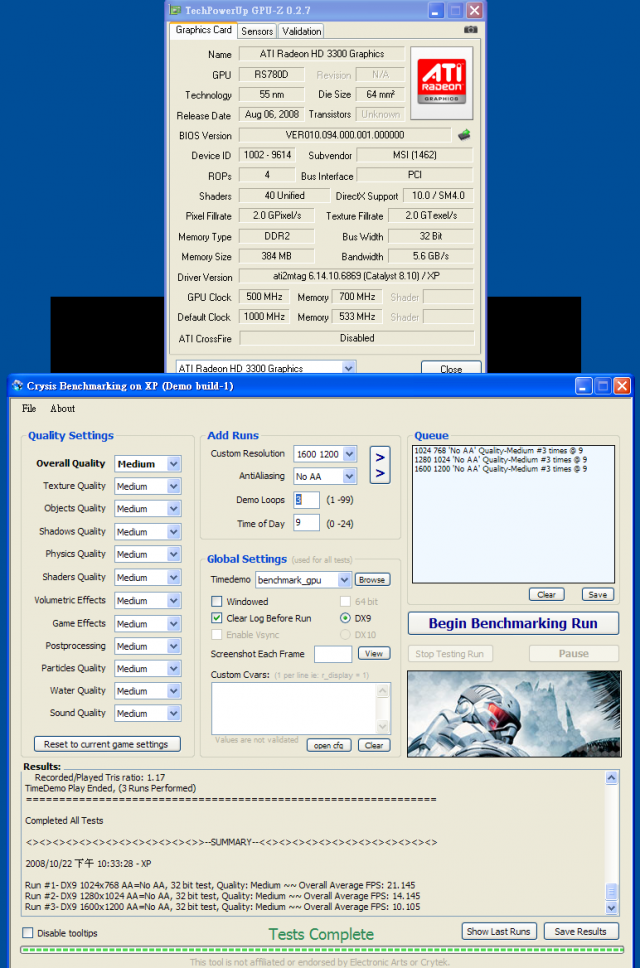Click inside the Custom Cvars text area
Image resolution: width=640 pixels, height=969 pixels.
295,708
